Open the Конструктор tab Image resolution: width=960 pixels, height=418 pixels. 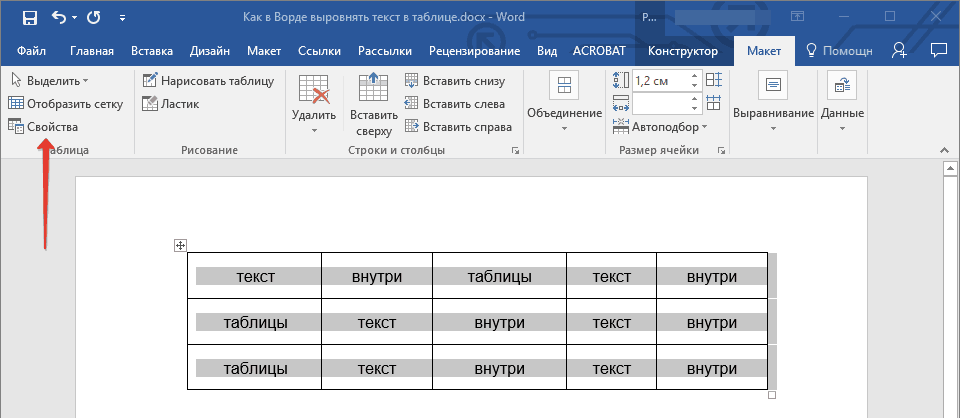pos(682,51)
